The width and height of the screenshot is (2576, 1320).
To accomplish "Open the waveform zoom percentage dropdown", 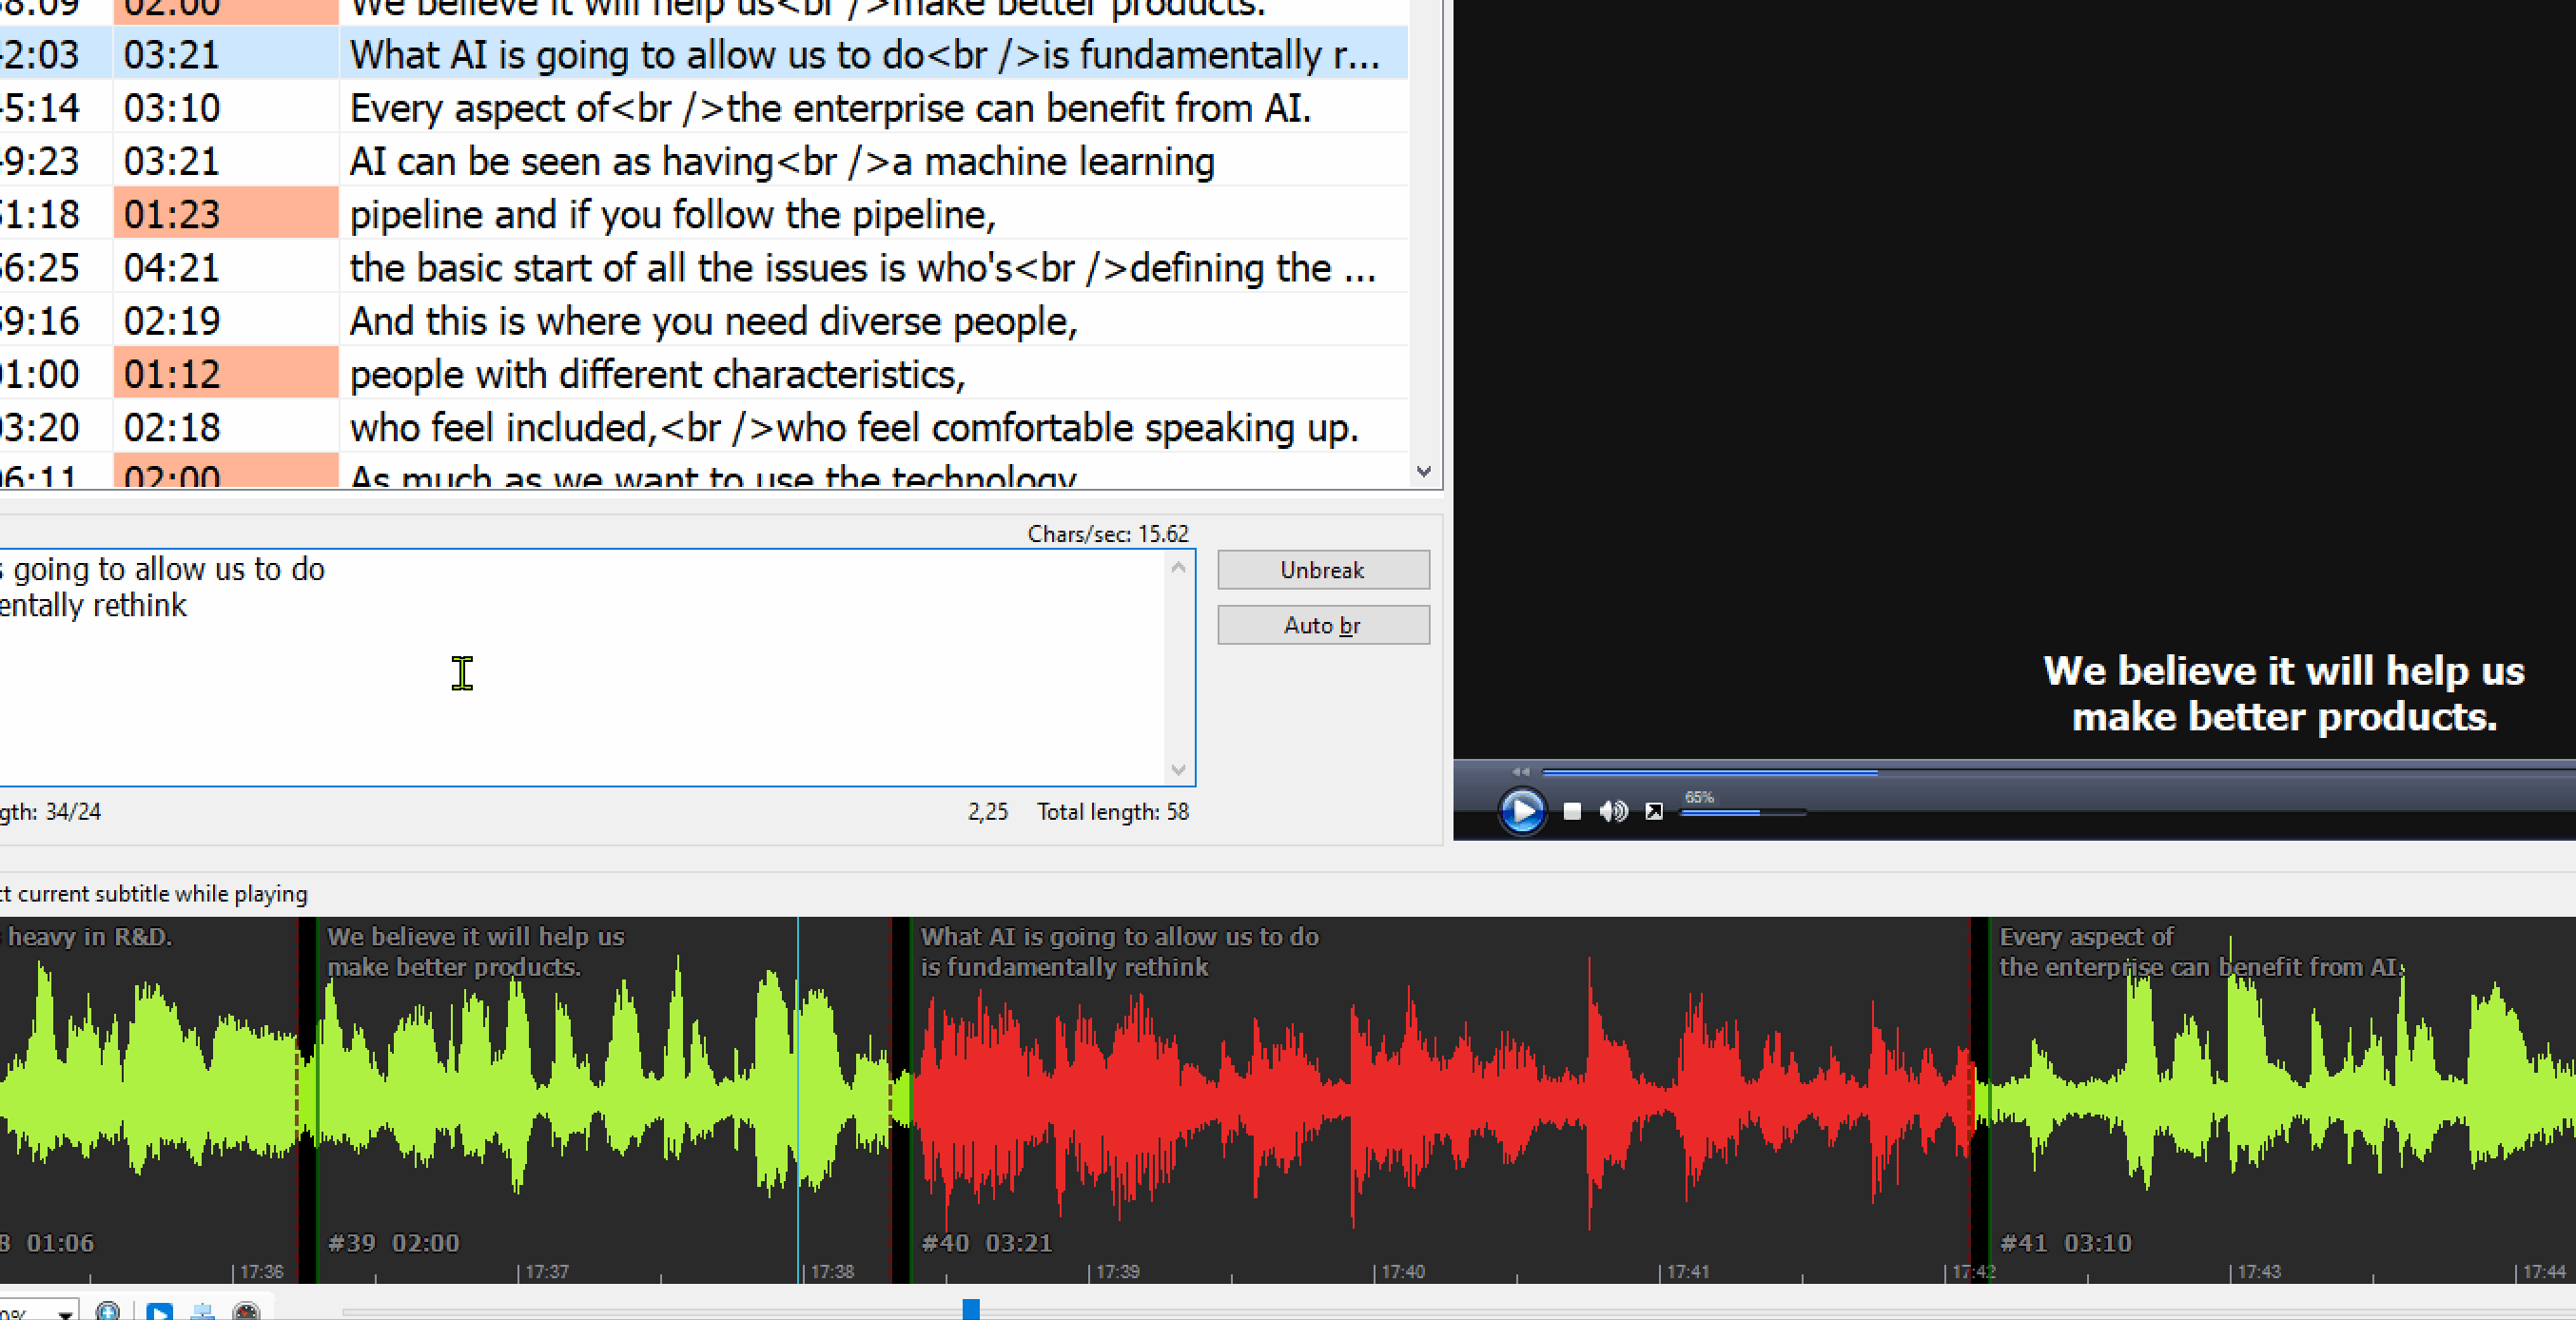I will 65,1312.
